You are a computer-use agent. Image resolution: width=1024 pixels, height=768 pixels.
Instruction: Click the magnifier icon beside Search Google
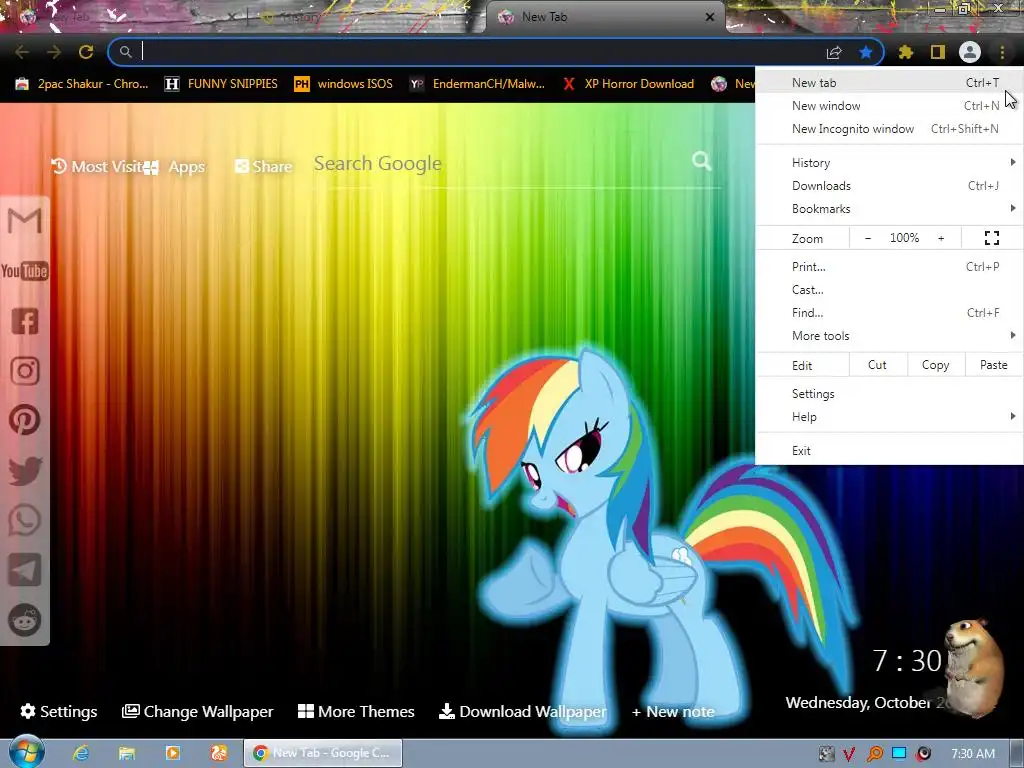click(x=702, y=161)
